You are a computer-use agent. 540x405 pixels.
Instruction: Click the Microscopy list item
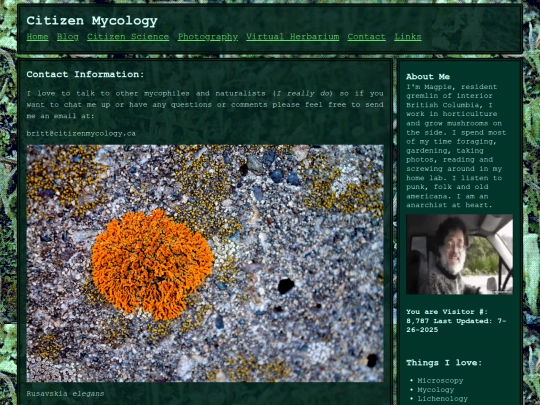tap(440, 381)
